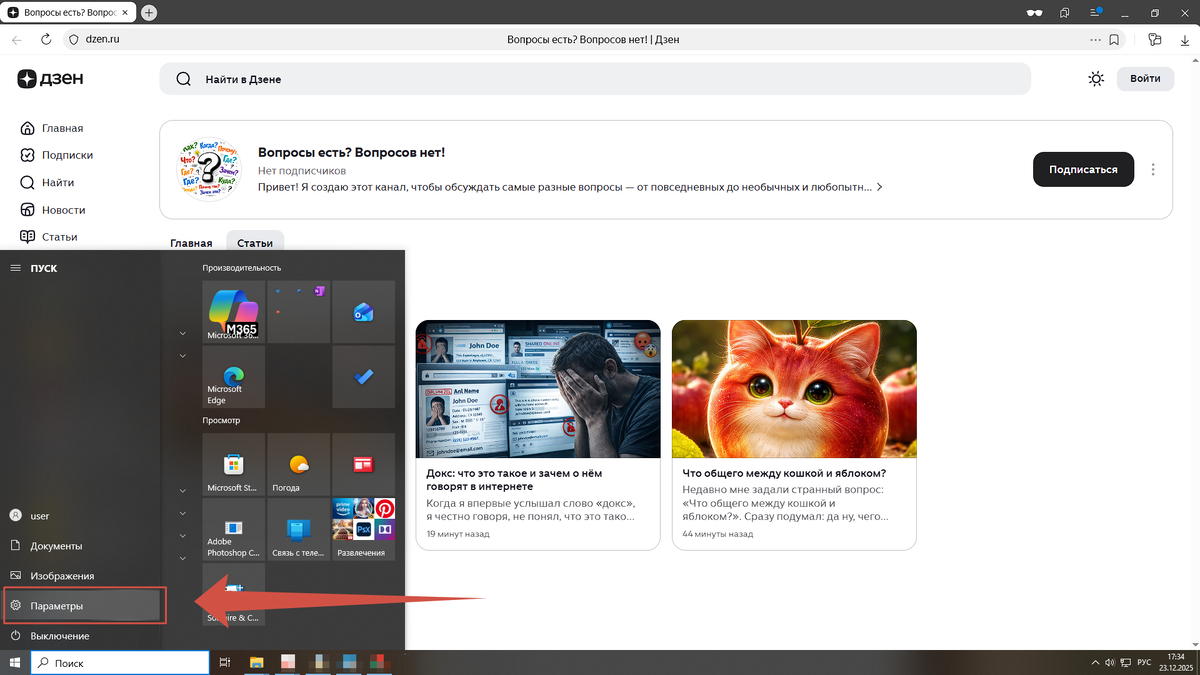
Task: Open the user account in Start menu
Action: [80, 516]
